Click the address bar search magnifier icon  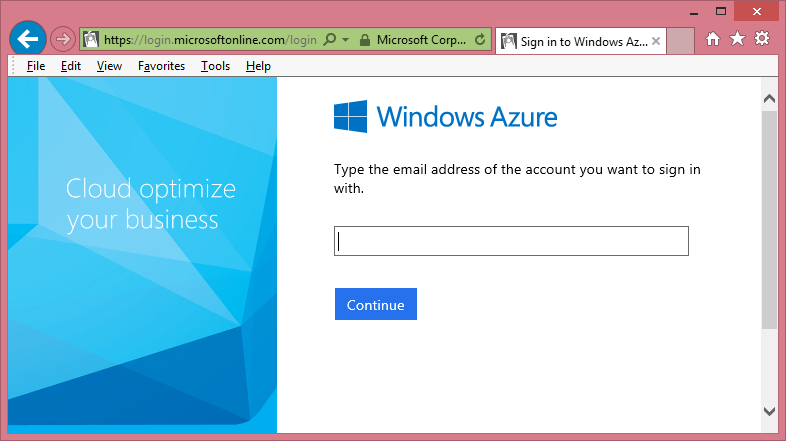(330, 39)
